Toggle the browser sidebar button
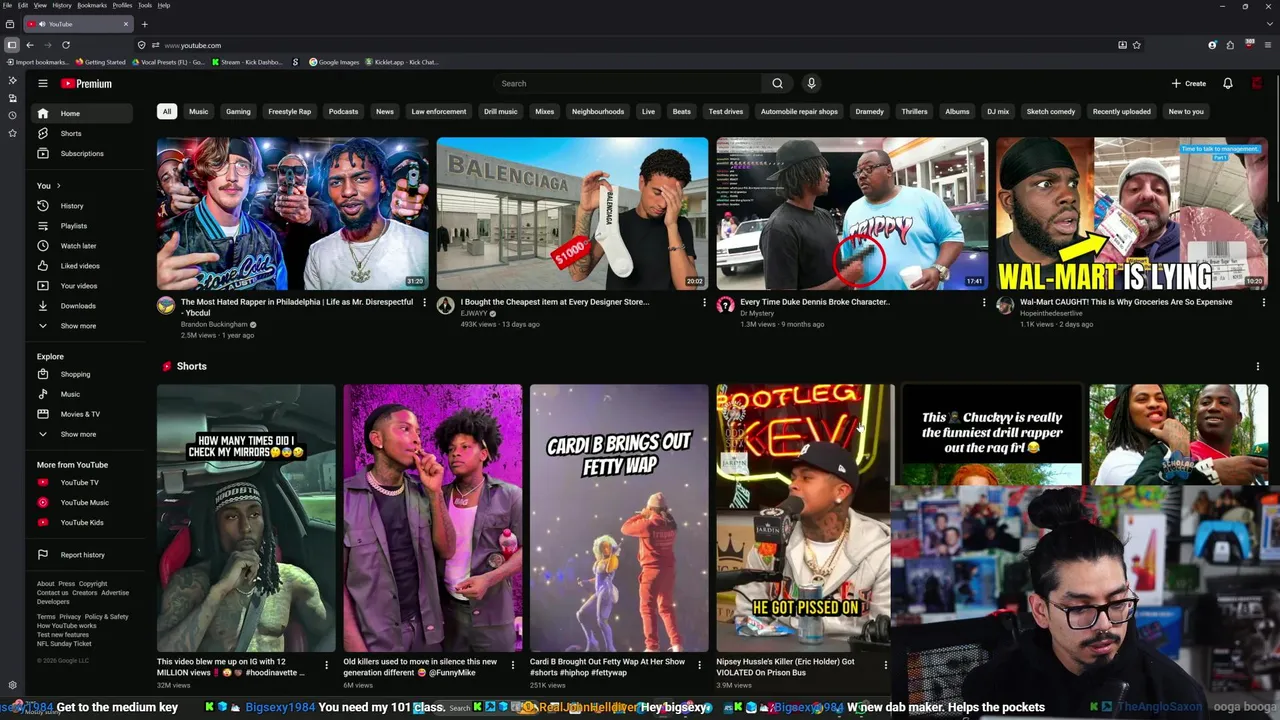The image size is (1280, 720). 12,45
